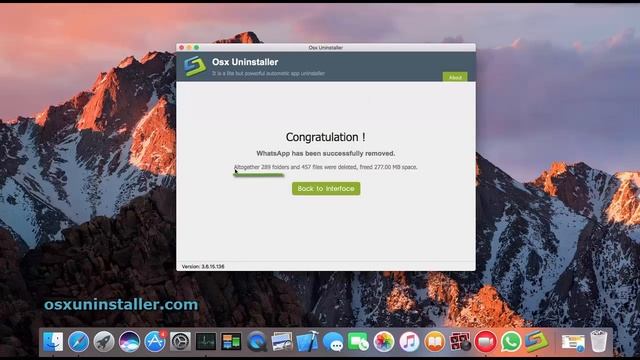Open App Store in the dock

coord(155,341)
